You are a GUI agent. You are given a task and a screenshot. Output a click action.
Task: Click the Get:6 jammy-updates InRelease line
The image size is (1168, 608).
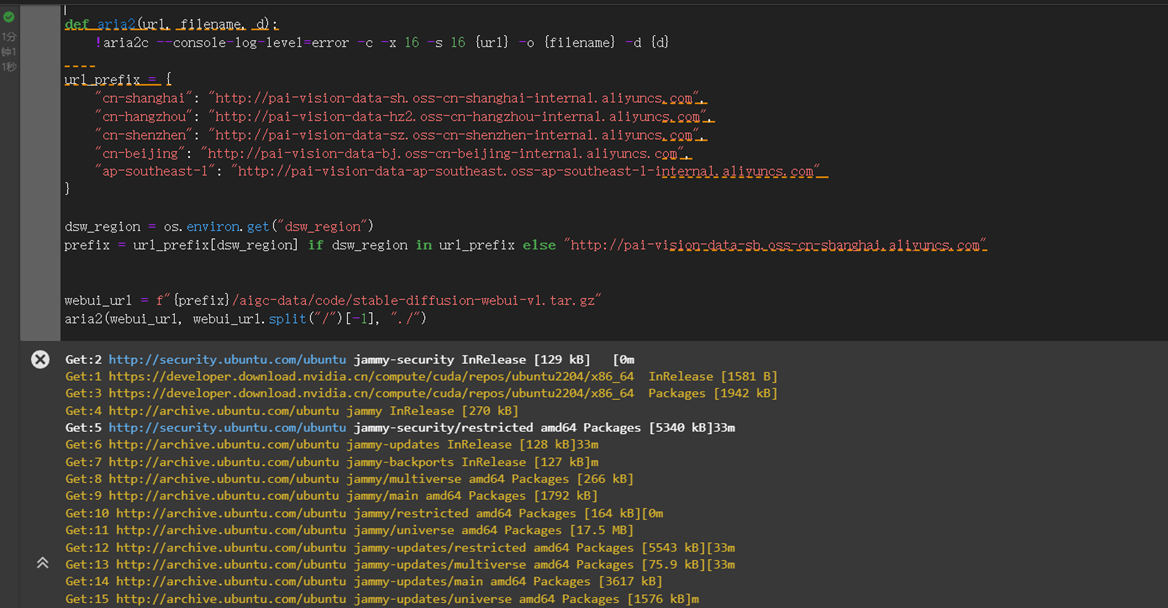pyautogui.click(x=331, y=445)
